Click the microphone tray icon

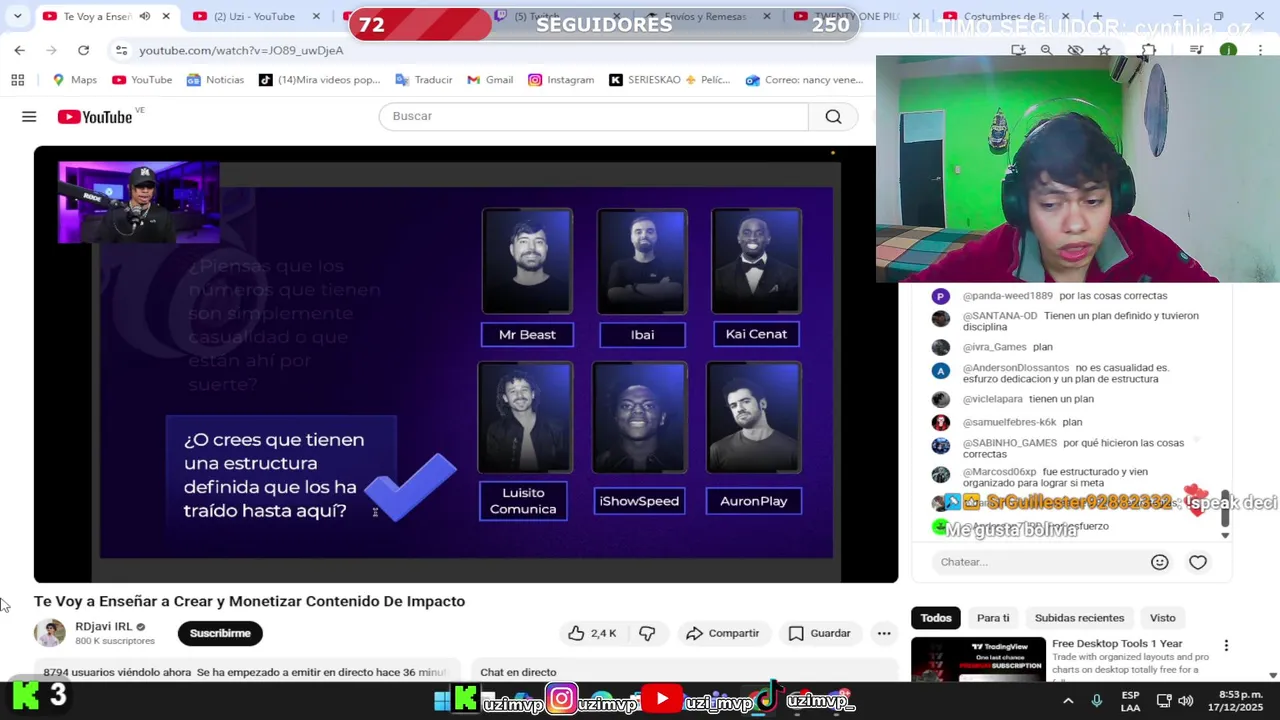click(x=1097, y=701)
